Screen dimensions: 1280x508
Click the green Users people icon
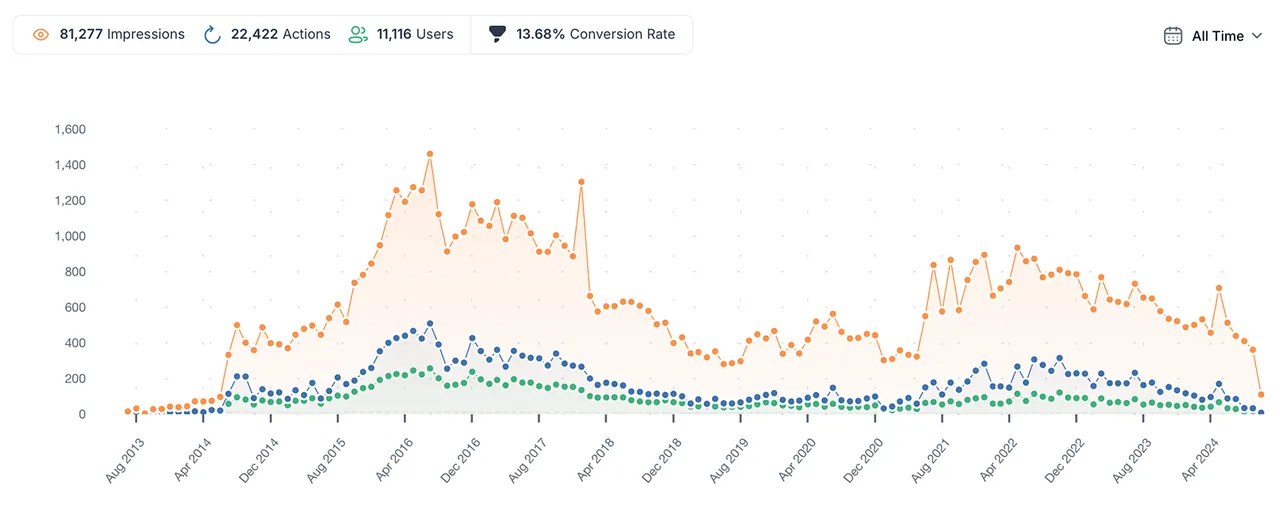[x=358, y=34]
